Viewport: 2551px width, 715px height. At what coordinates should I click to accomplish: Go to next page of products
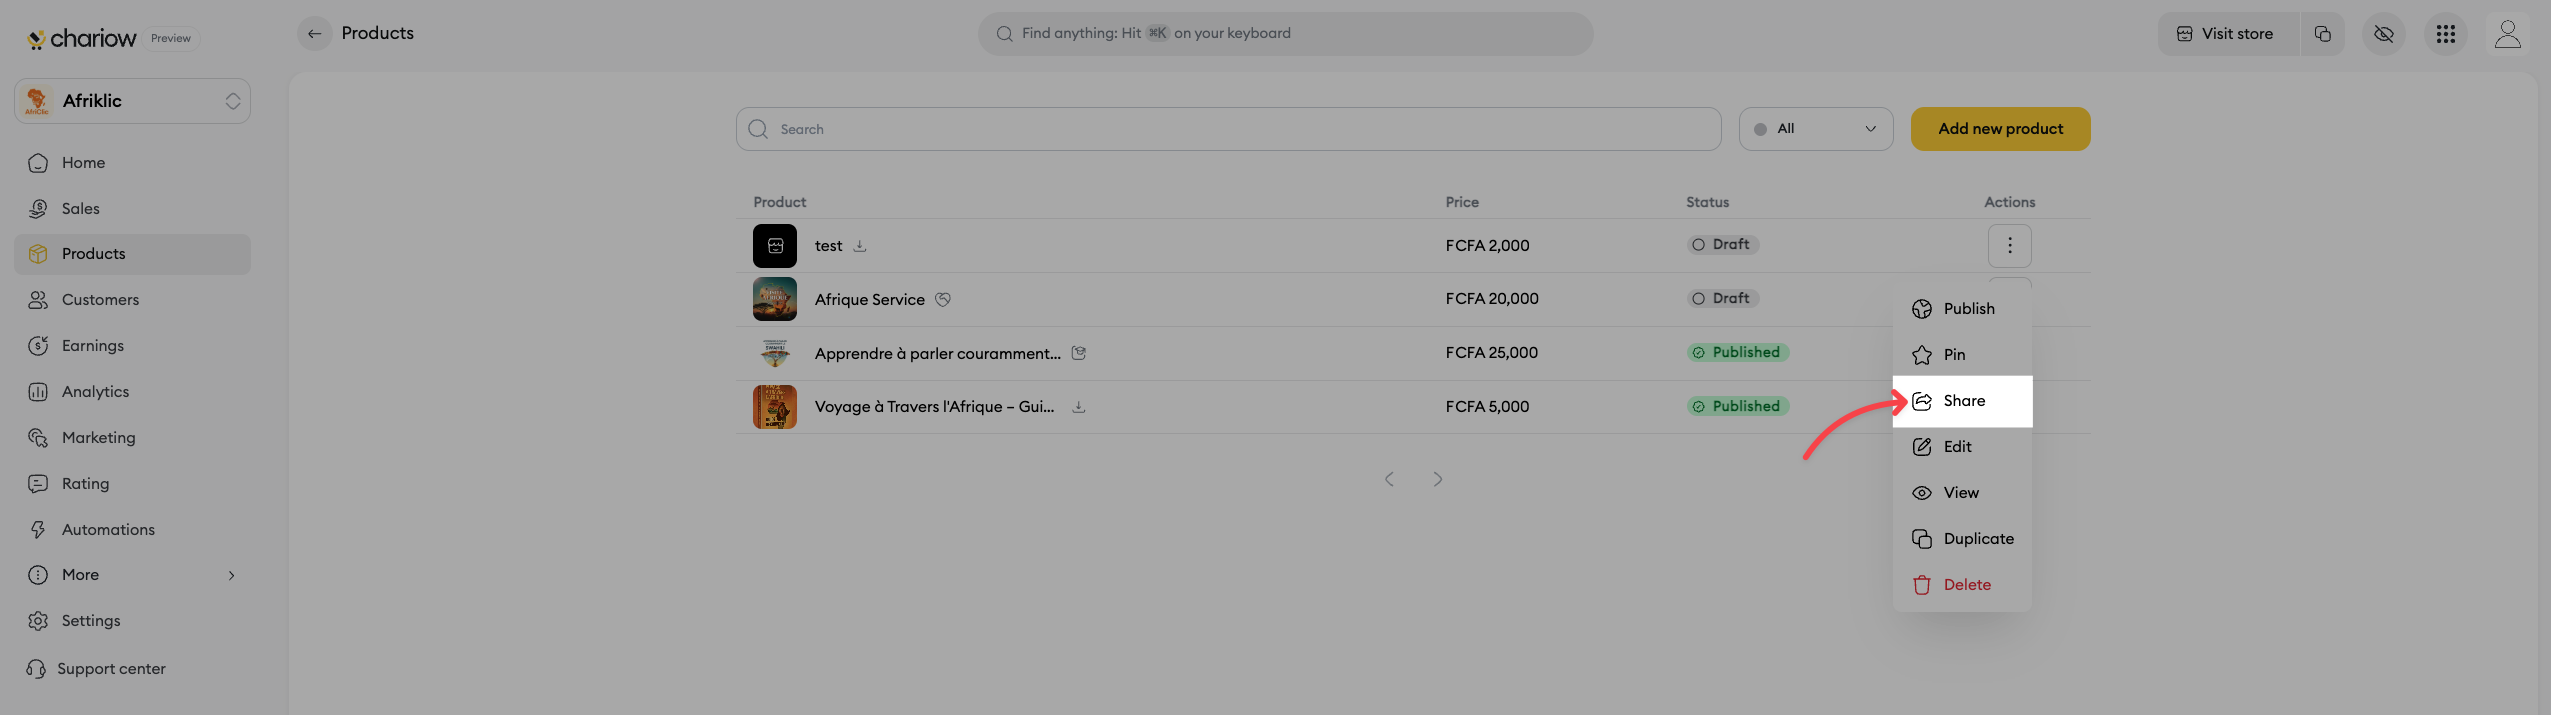[x=1437, y=480]
